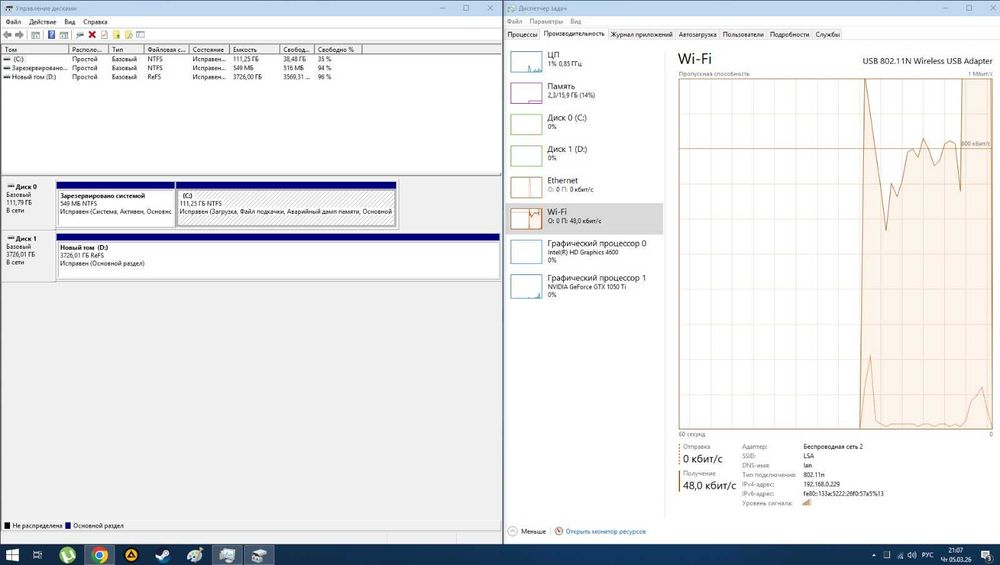Open the Windows Start menu
Image resolution: width=1000 pixels, height=565 pixels.
pos(12,555)
